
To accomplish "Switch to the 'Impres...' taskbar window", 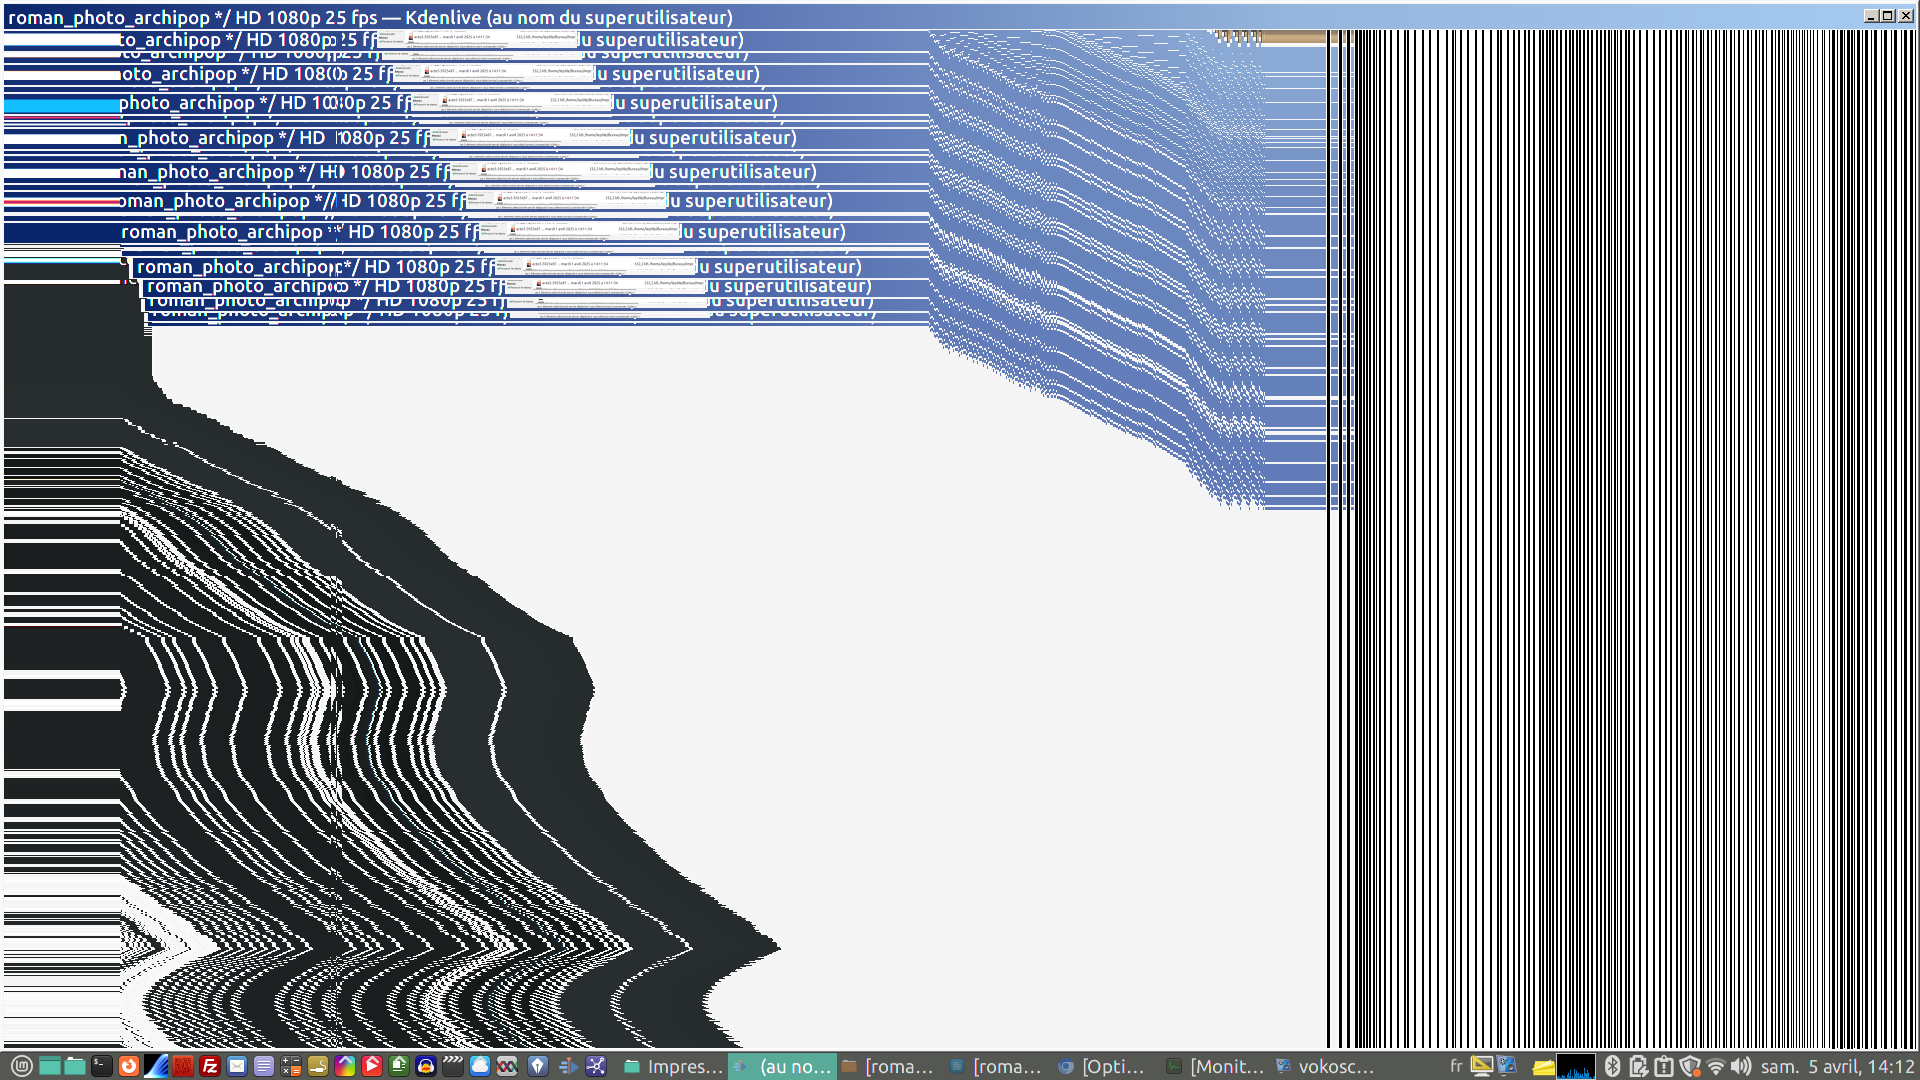I will coord(673,1066).
